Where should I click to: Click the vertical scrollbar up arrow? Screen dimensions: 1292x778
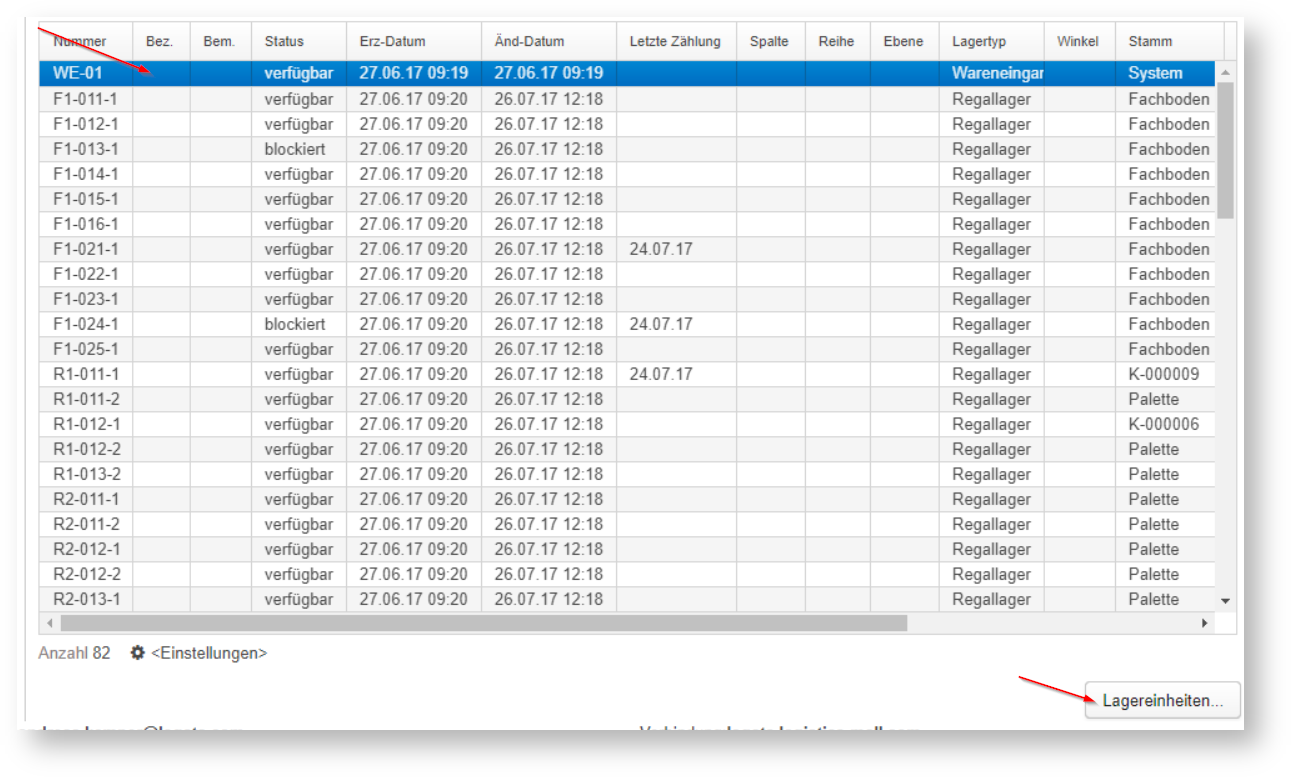(1226, 74)
